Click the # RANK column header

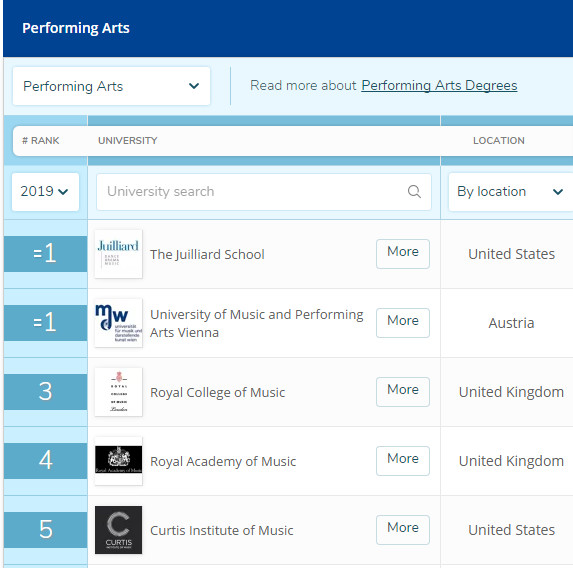tap(41, 141)
